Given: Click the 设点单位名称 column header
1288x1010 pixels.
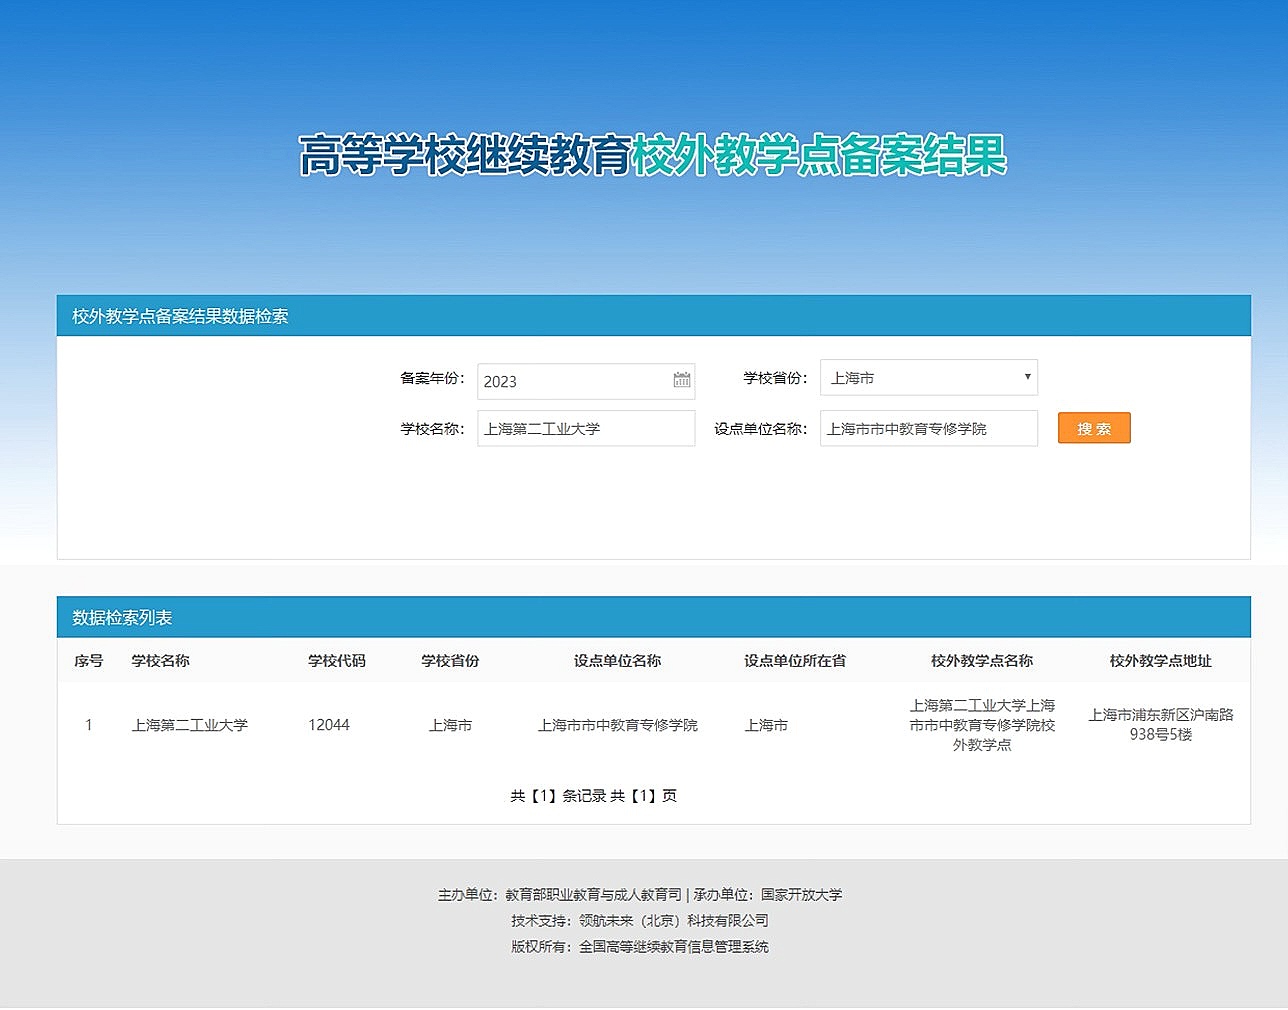Looking at the screenshot, I should 617,661.
